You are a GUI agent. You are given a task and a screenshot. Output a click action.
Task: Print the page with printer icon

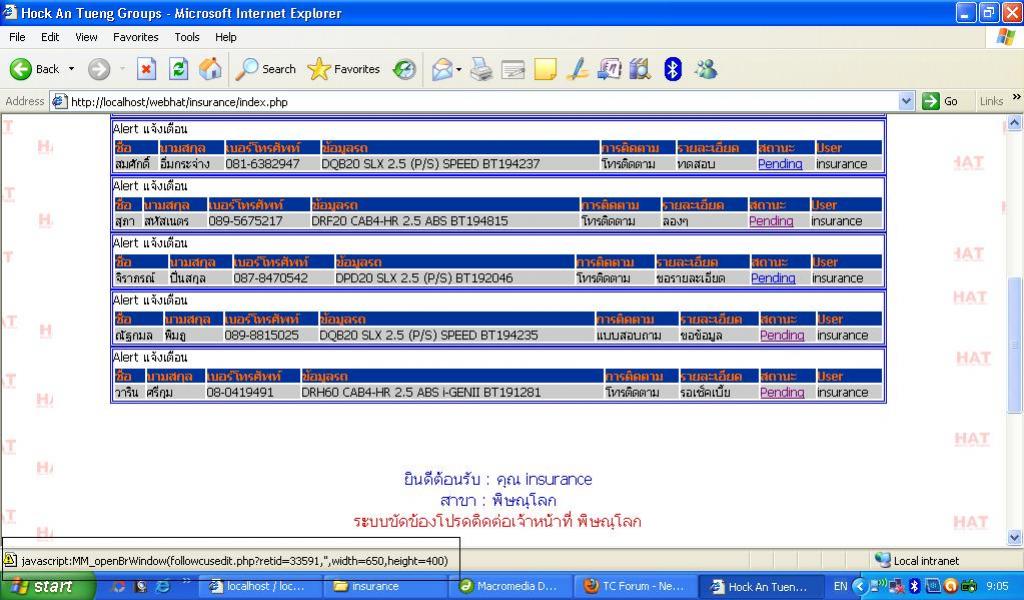pyautogui.click(x=481, y=69)
